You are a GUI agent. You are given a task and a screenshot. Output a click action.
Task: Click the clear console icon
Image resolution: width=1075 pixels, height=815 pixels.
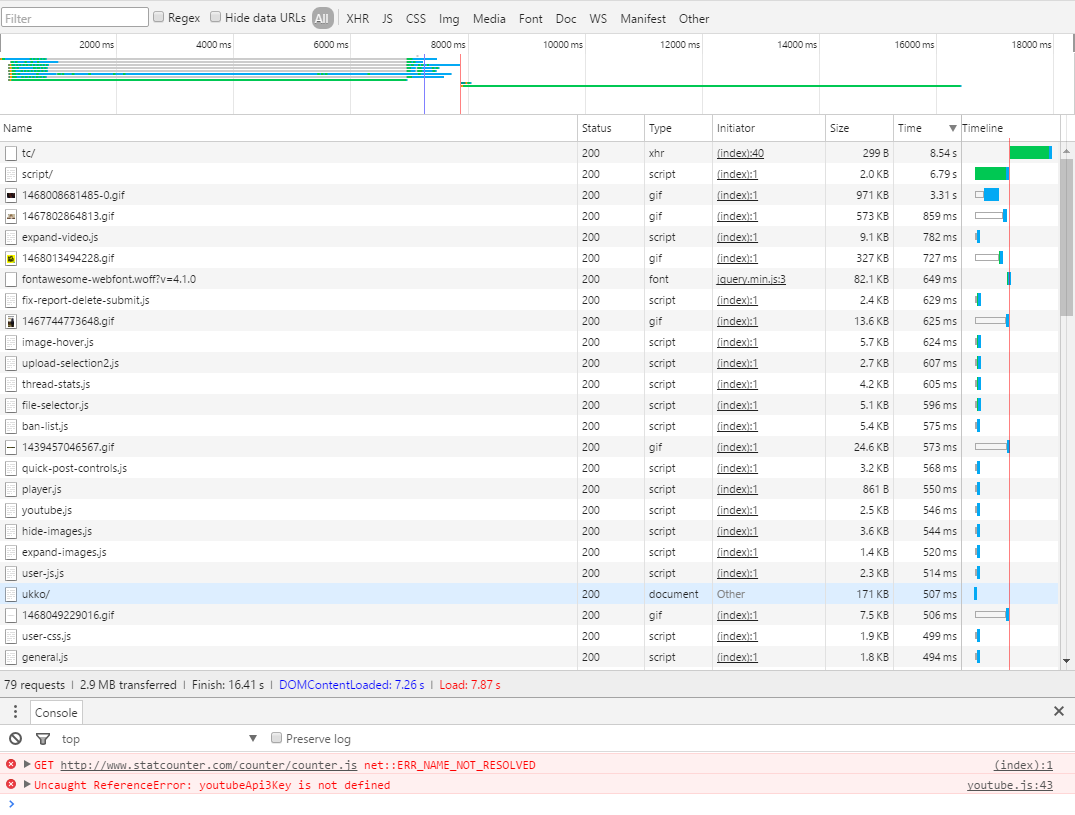(15, 739)
